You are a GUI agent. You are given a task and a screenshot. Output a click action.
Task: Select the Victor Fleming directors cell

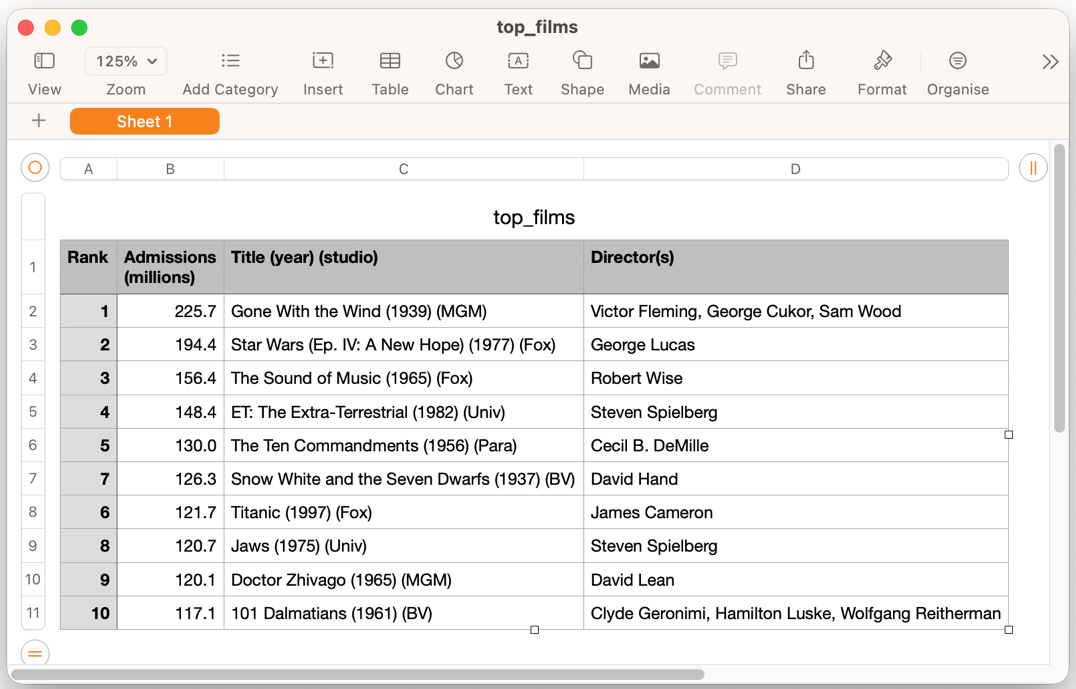click(796, 311)
